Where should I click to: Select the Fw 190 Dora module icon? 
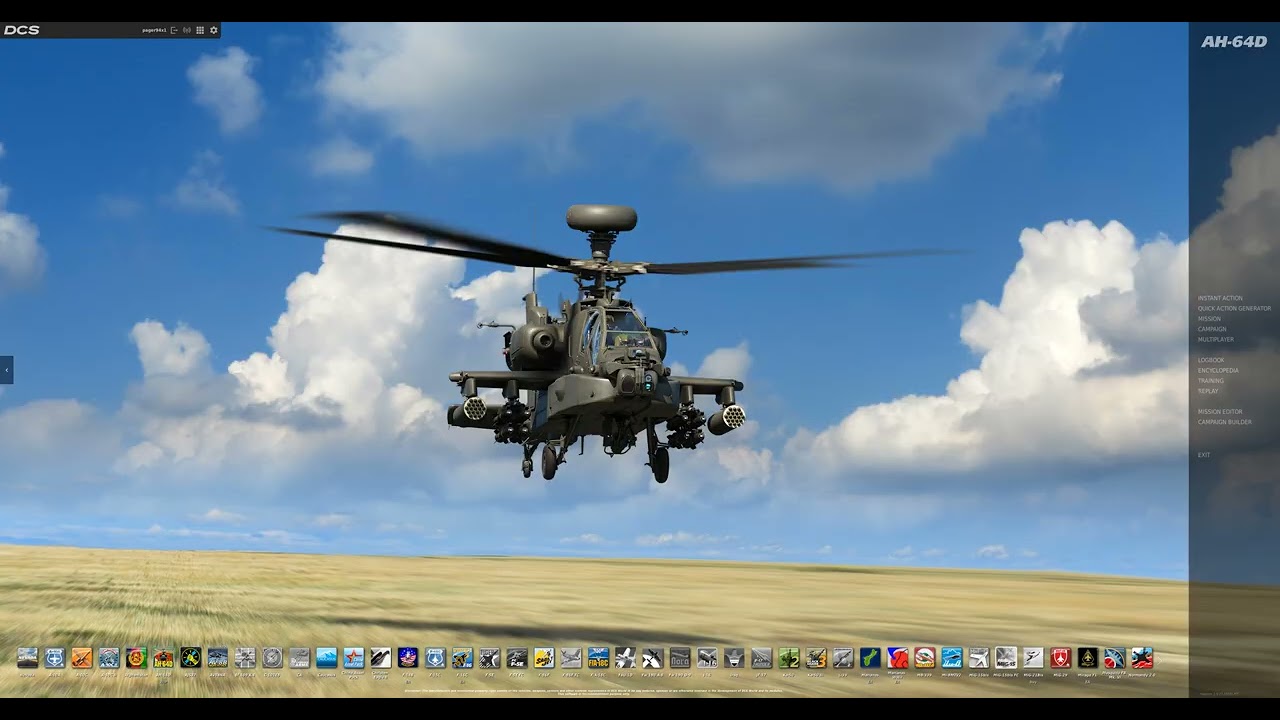point(679,657)
